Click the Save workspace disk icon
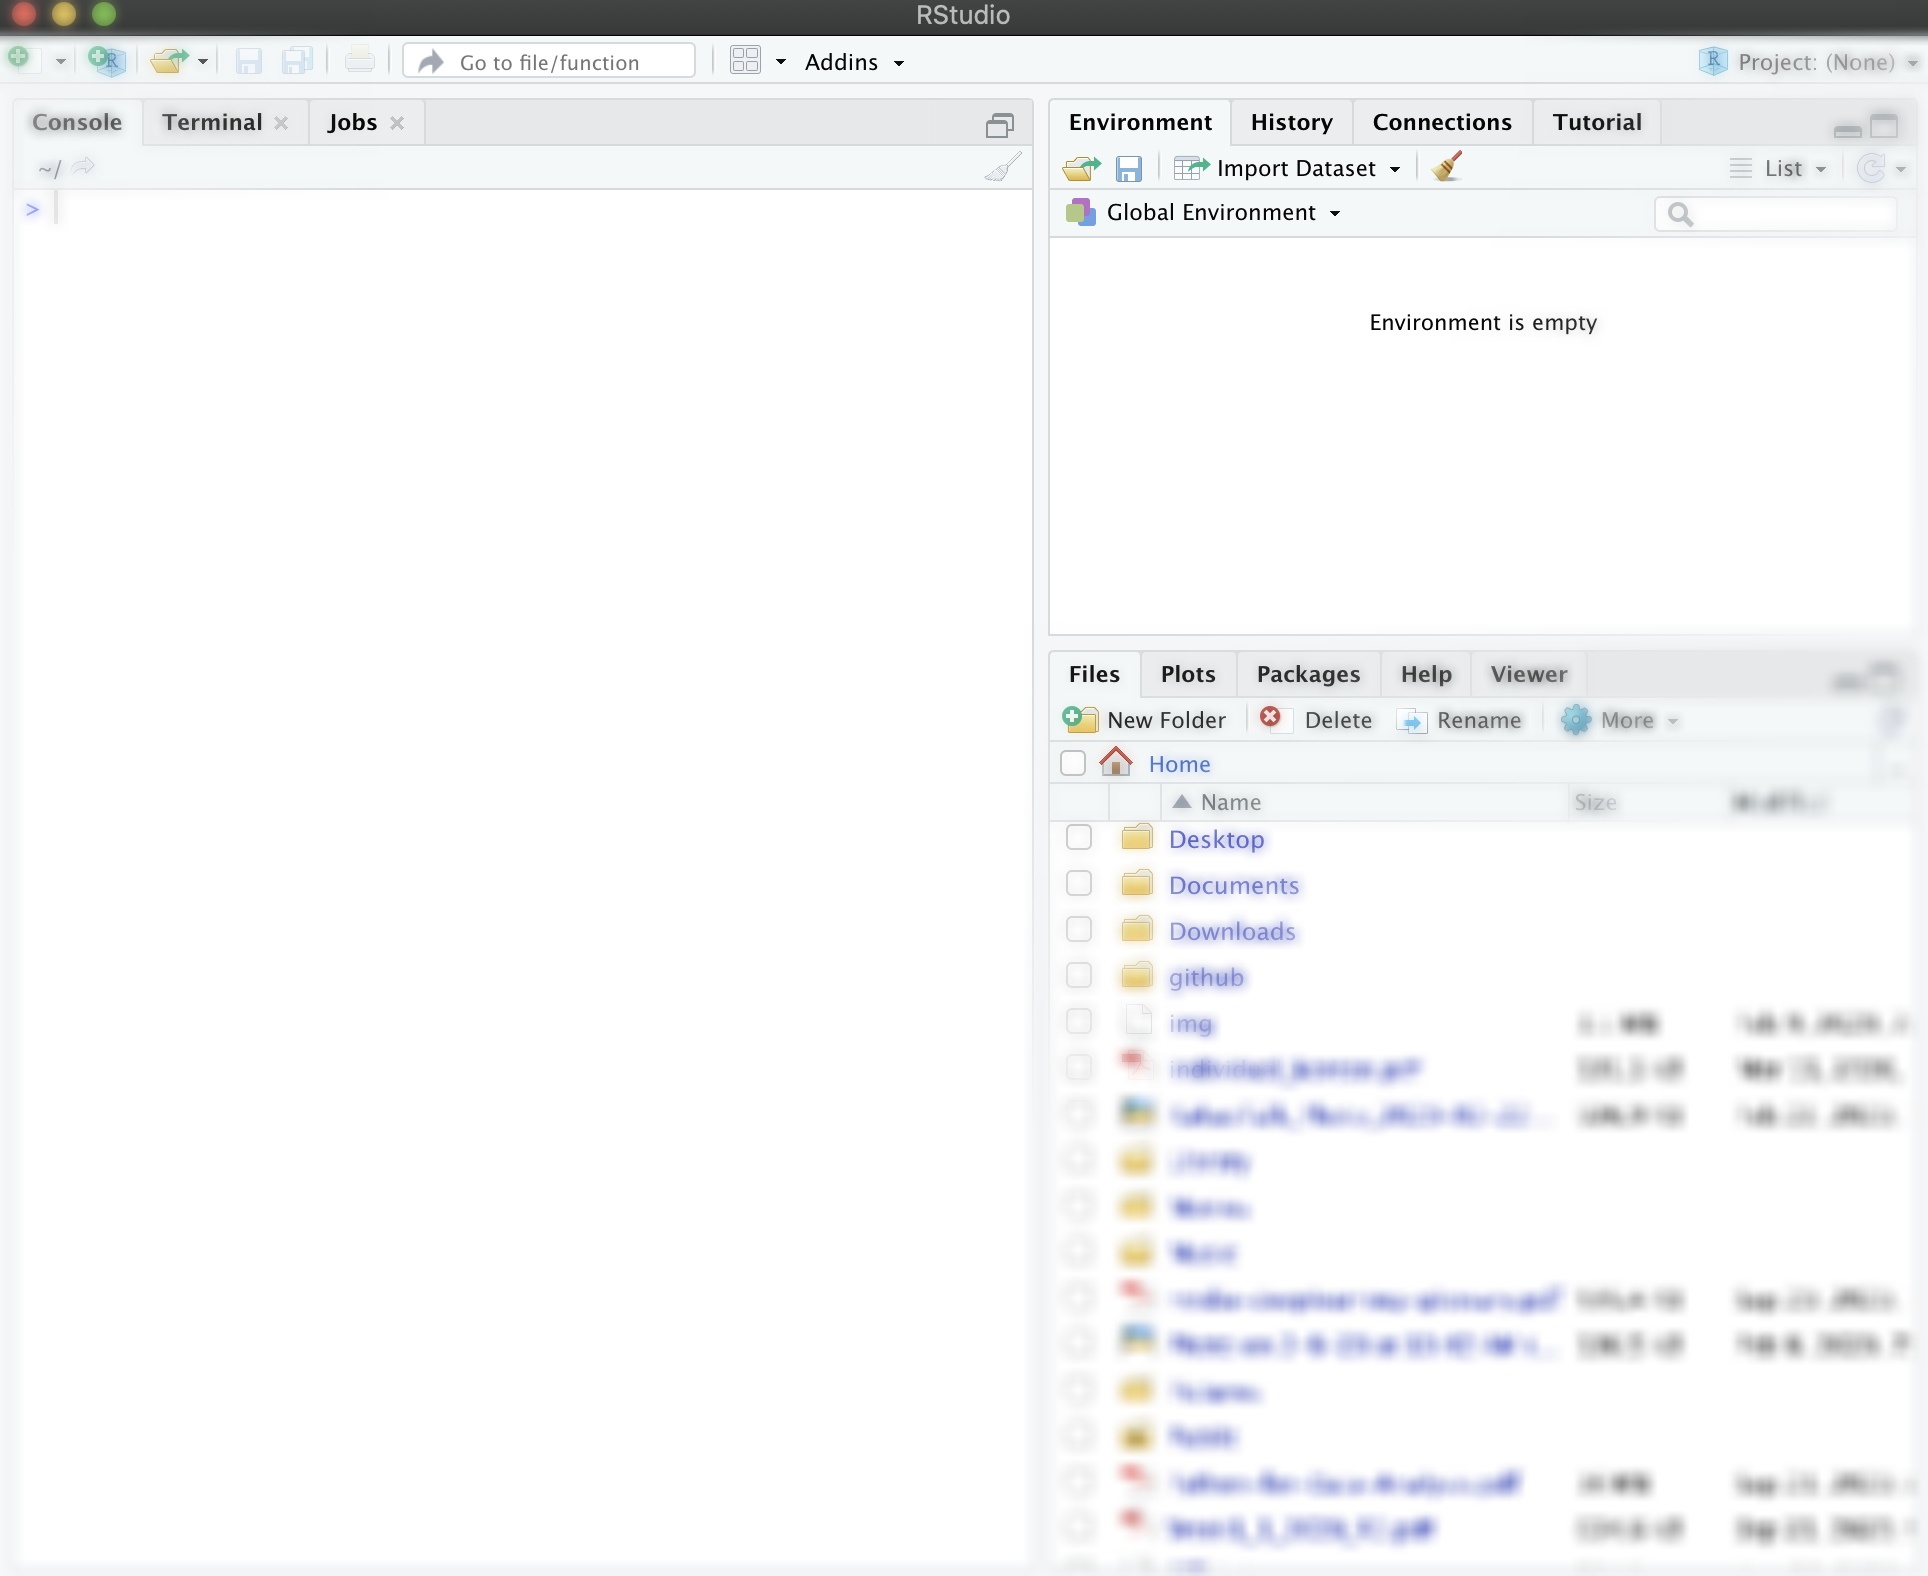 tap(1129, 168)
